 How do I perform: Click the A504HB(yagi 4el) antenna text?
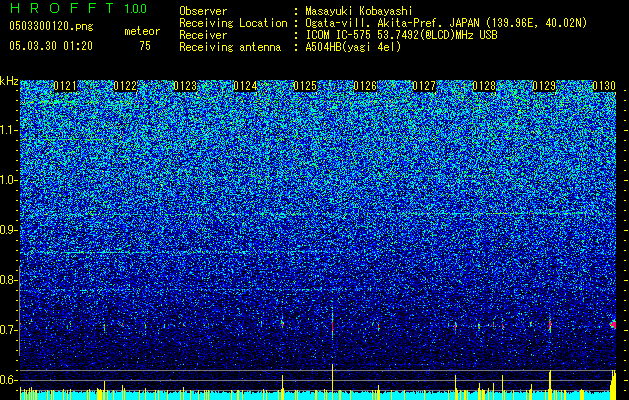coord(353,47)
